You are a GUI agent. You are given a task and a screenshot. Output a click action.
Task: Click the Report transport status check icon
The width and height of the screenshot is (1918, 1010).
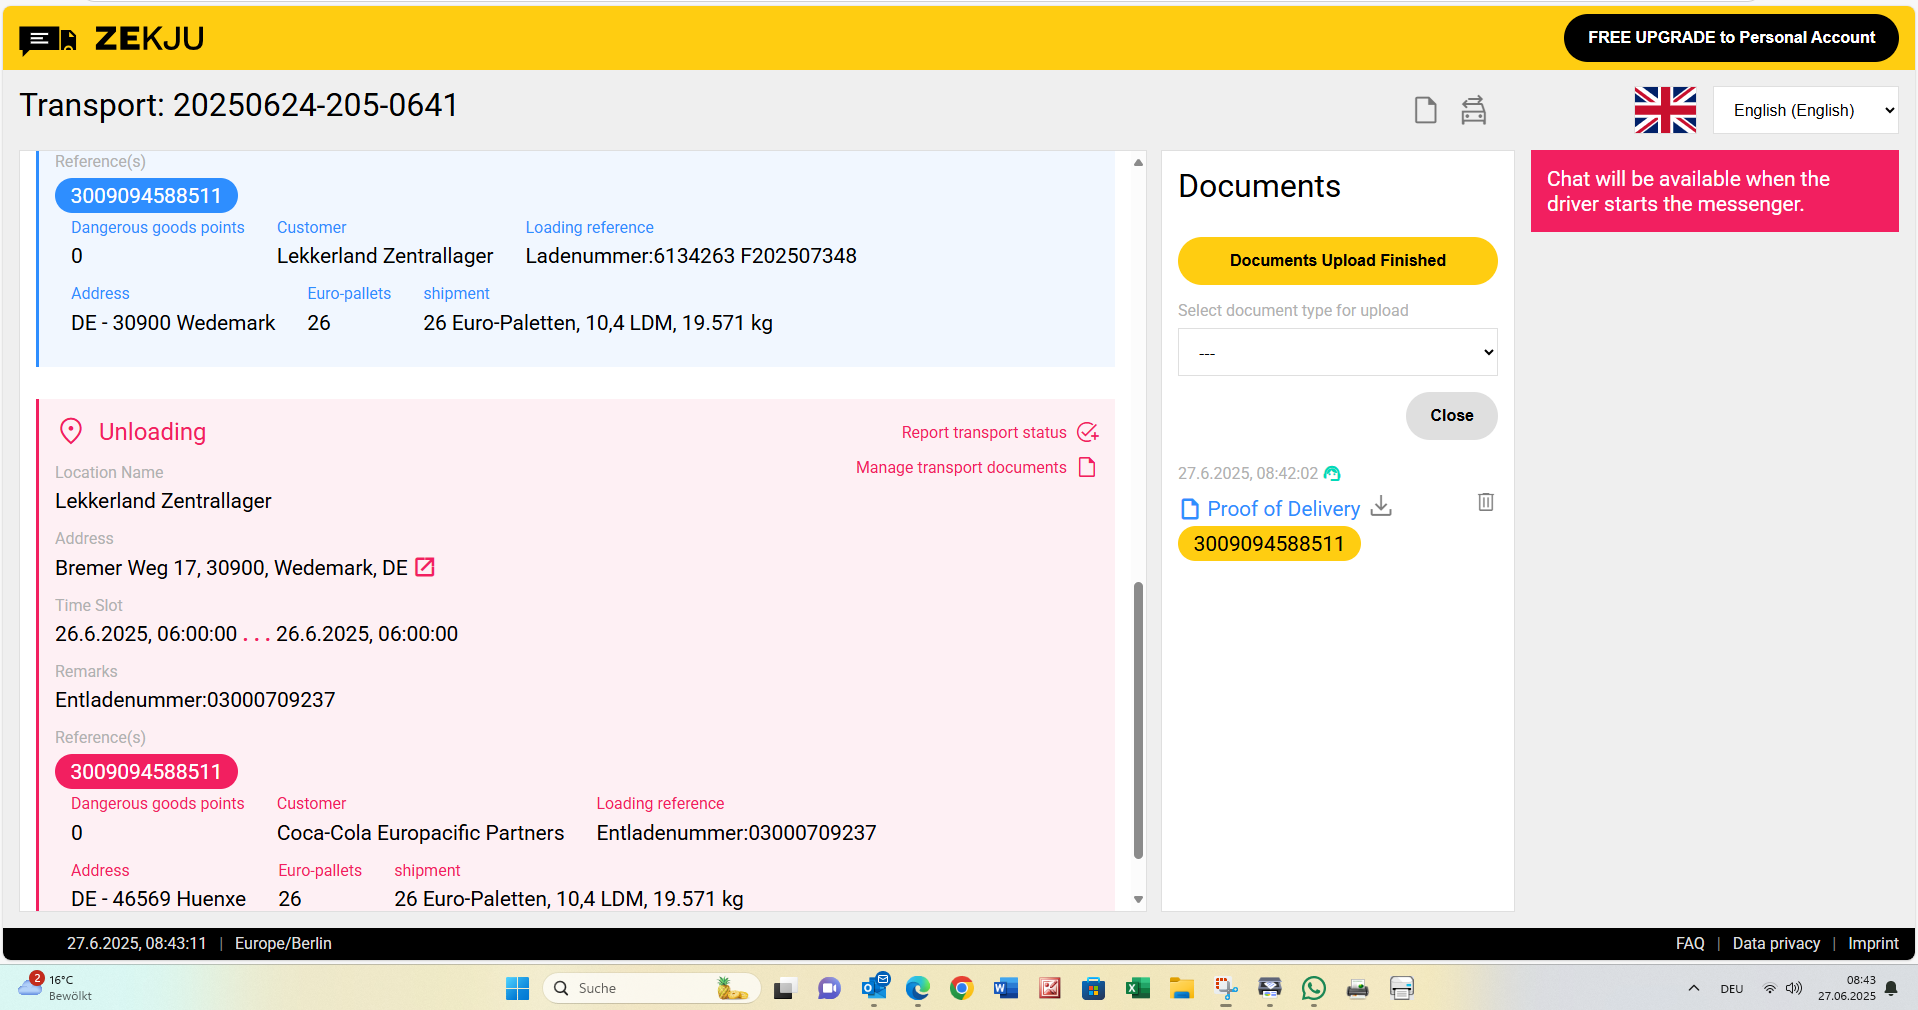(x=1088, y=432)
